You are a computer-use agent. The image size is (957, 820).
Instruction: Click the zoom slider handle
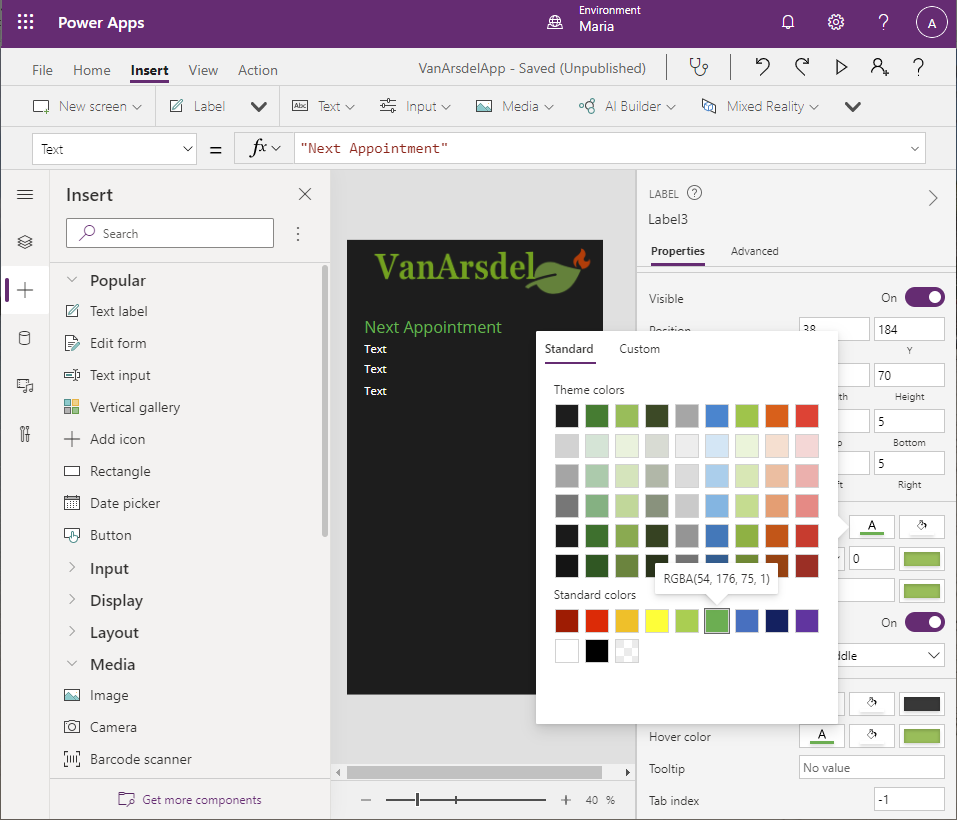pos(417,800)
